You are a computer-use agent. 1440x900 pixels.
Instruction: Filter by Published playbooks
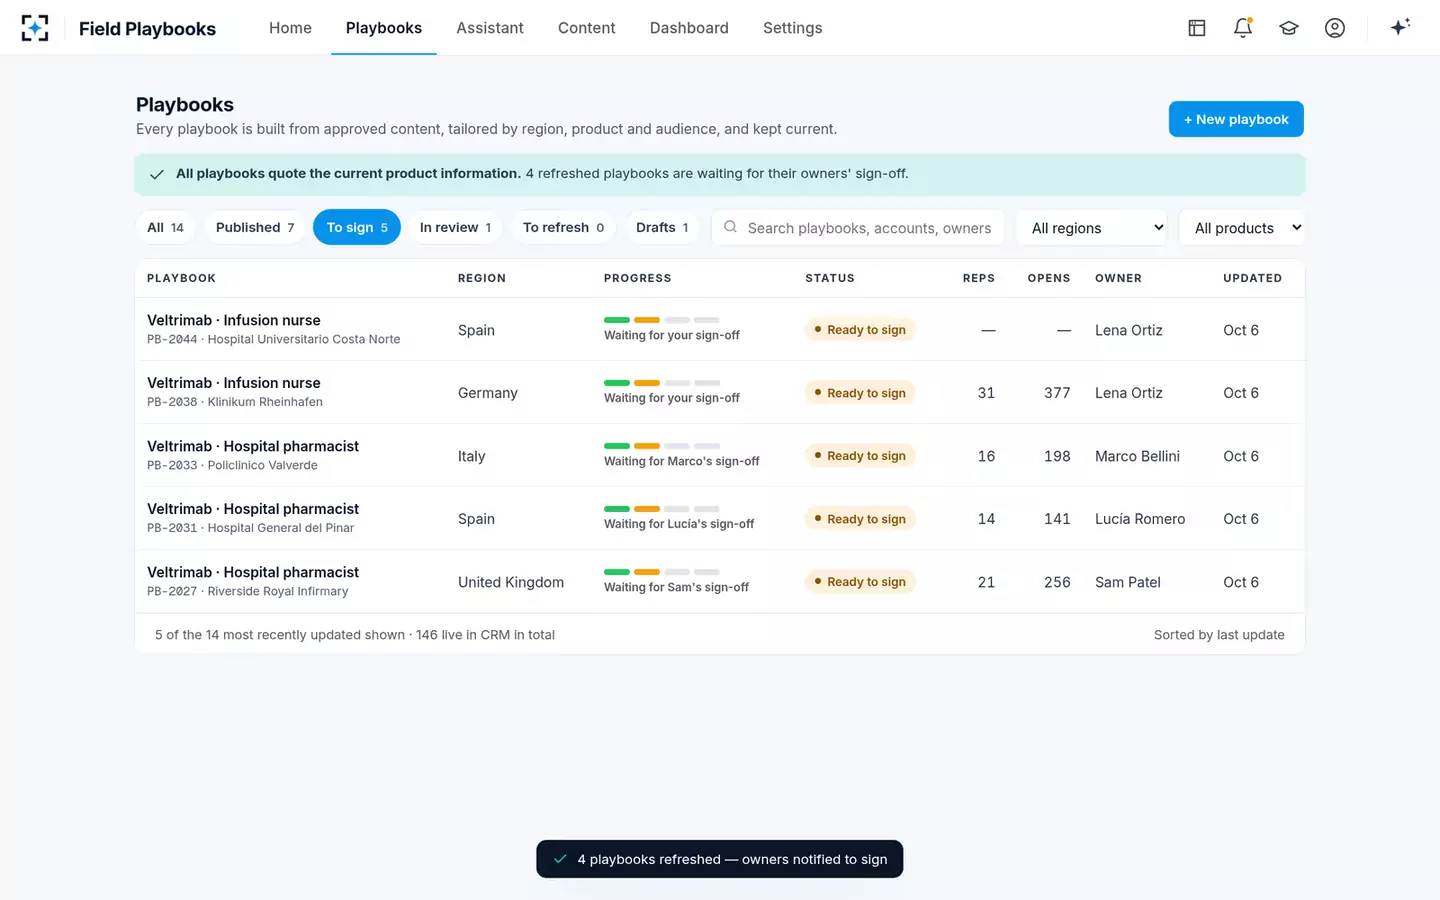[255, 227]
